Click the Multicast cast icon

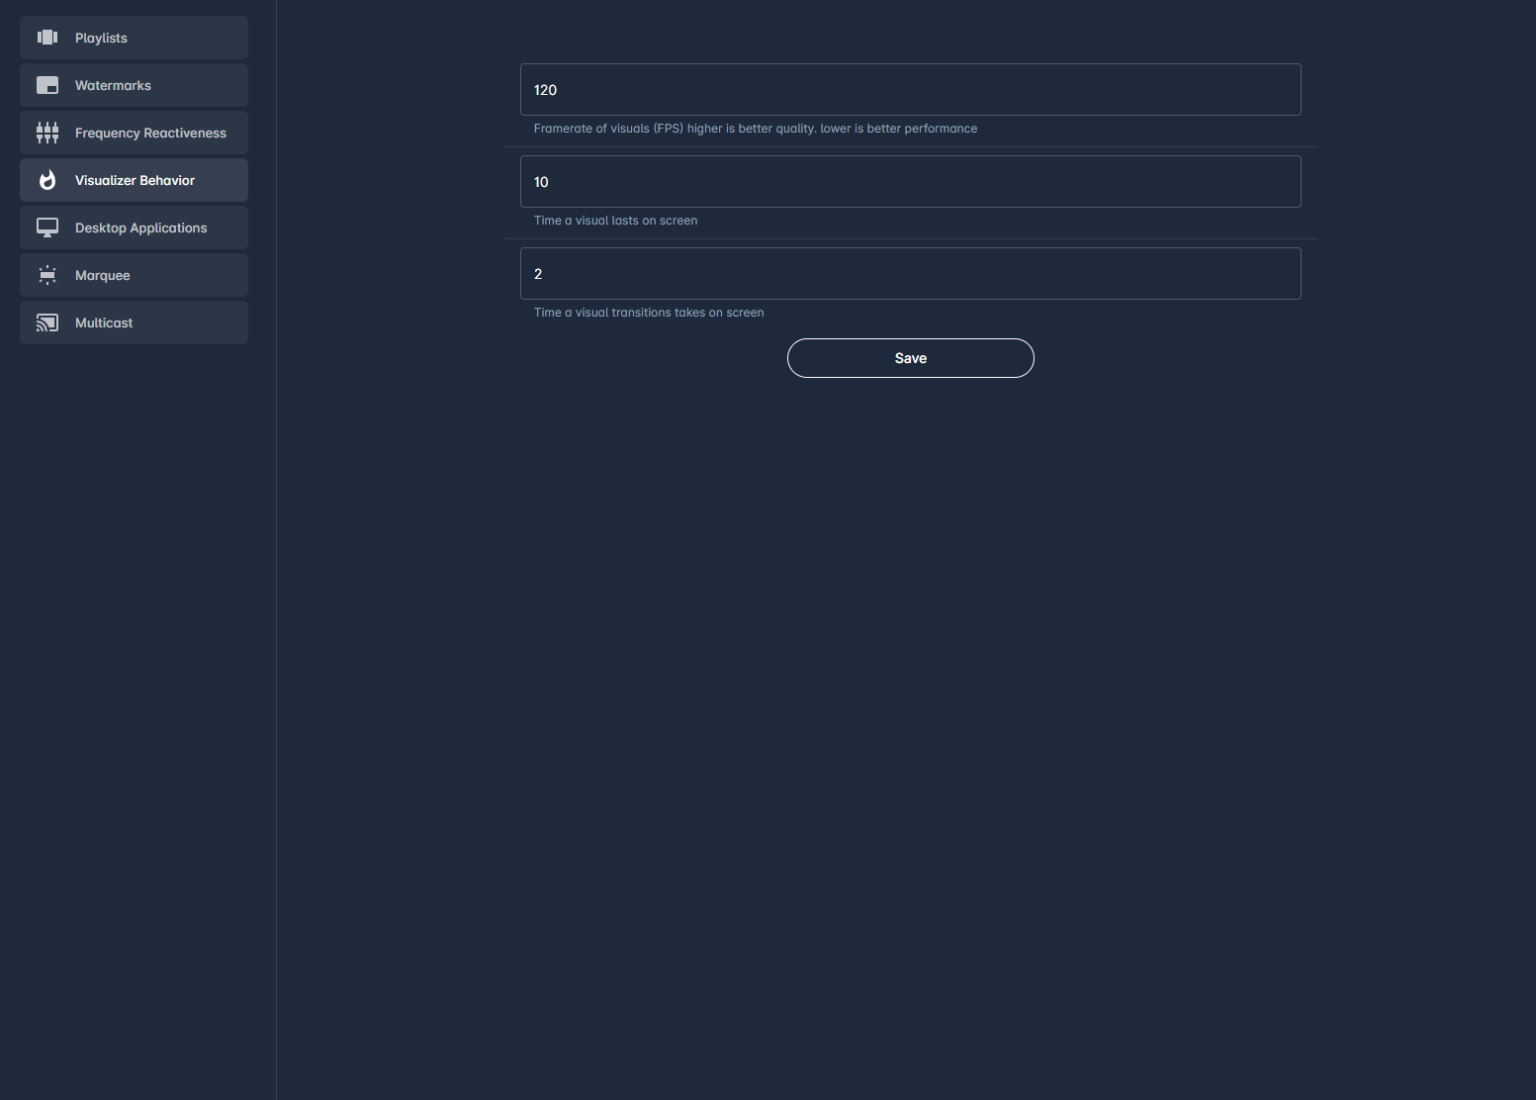click(47, 323)
